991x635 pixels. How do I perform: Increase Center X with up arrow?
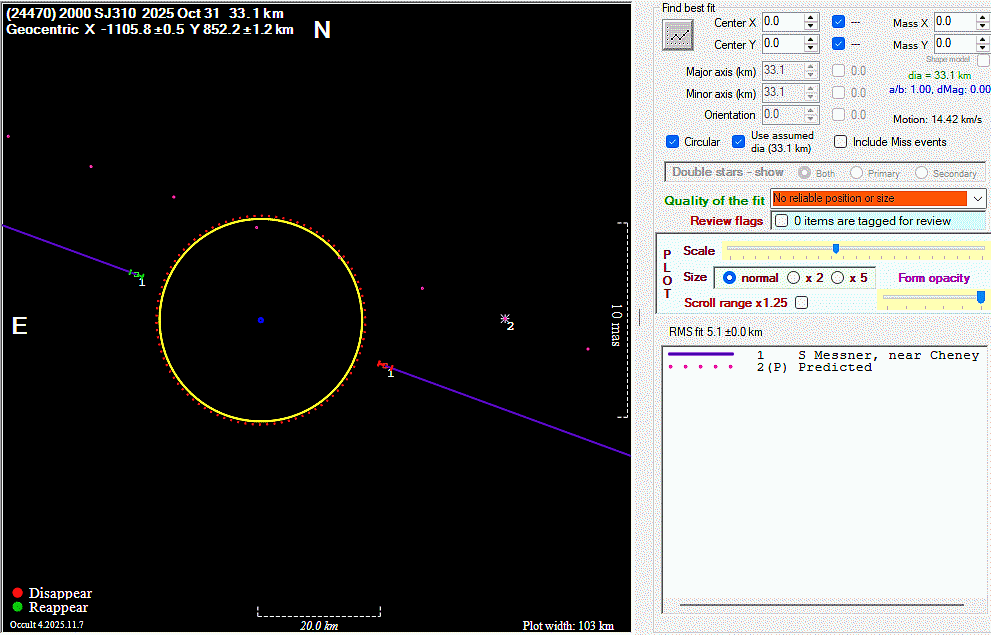(811, 17)
